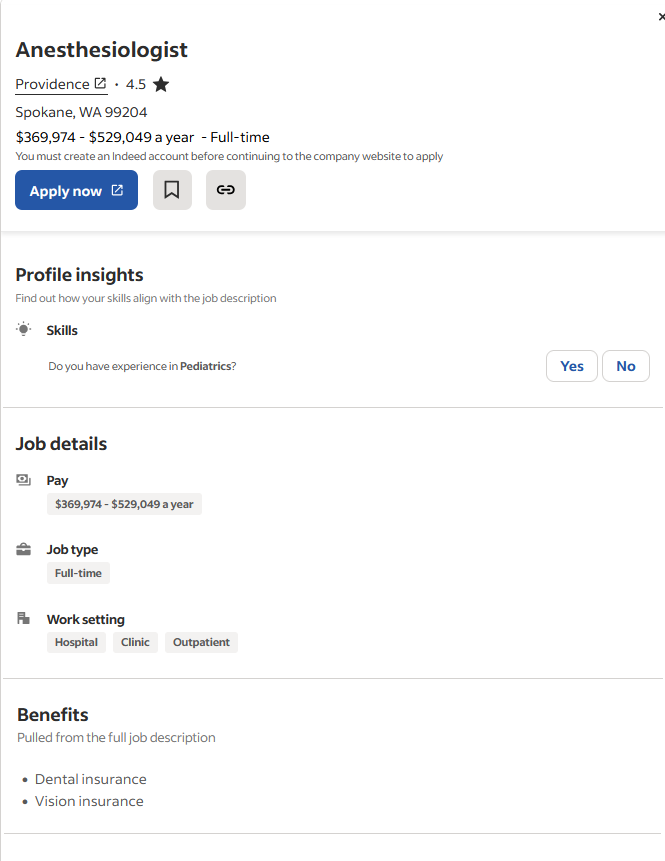The width and height of the screenshot is (665, 861).
Task: Click the Pediatrics skill keyword
Action: point(205,366)
